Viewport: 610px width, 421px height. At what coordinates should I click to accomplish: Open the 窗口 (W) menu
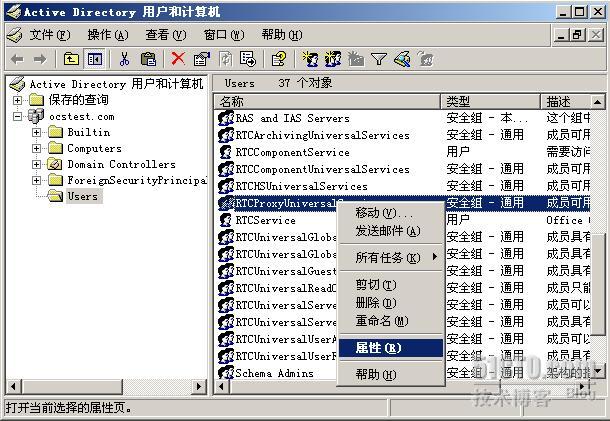point(224,35)
